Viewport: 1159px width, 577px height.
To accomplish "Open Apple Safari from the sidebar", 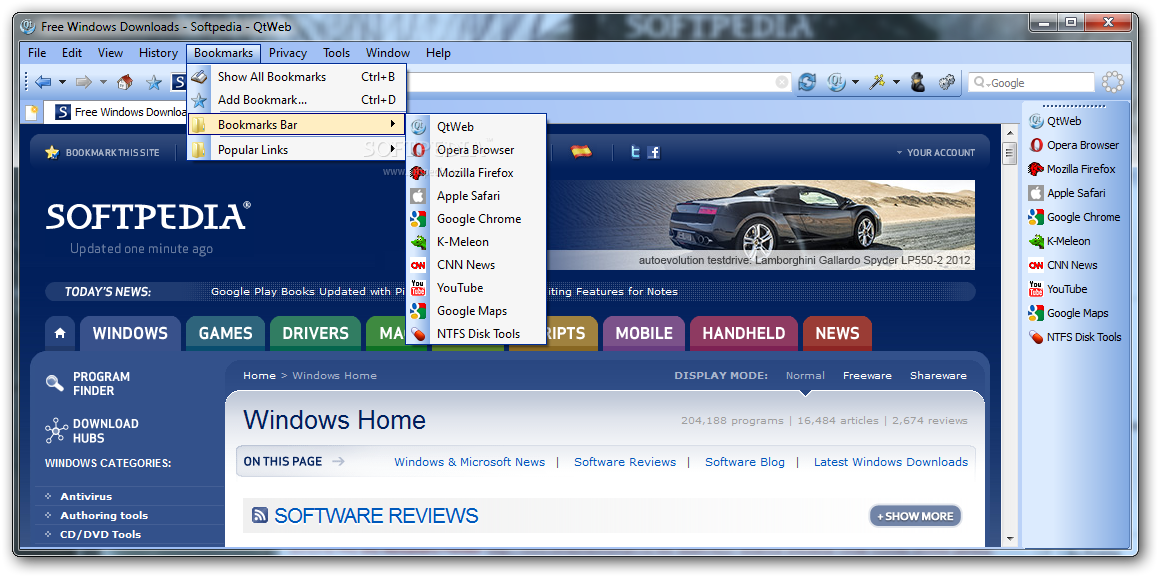I will tap(1067, 193).
